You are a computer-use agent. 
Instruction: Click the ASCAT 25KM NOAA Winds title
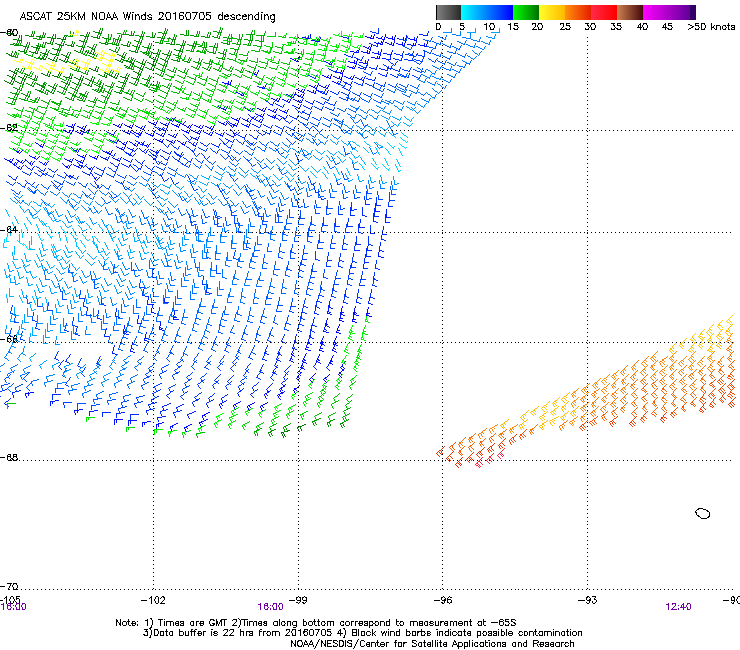[x=147, y=17]
